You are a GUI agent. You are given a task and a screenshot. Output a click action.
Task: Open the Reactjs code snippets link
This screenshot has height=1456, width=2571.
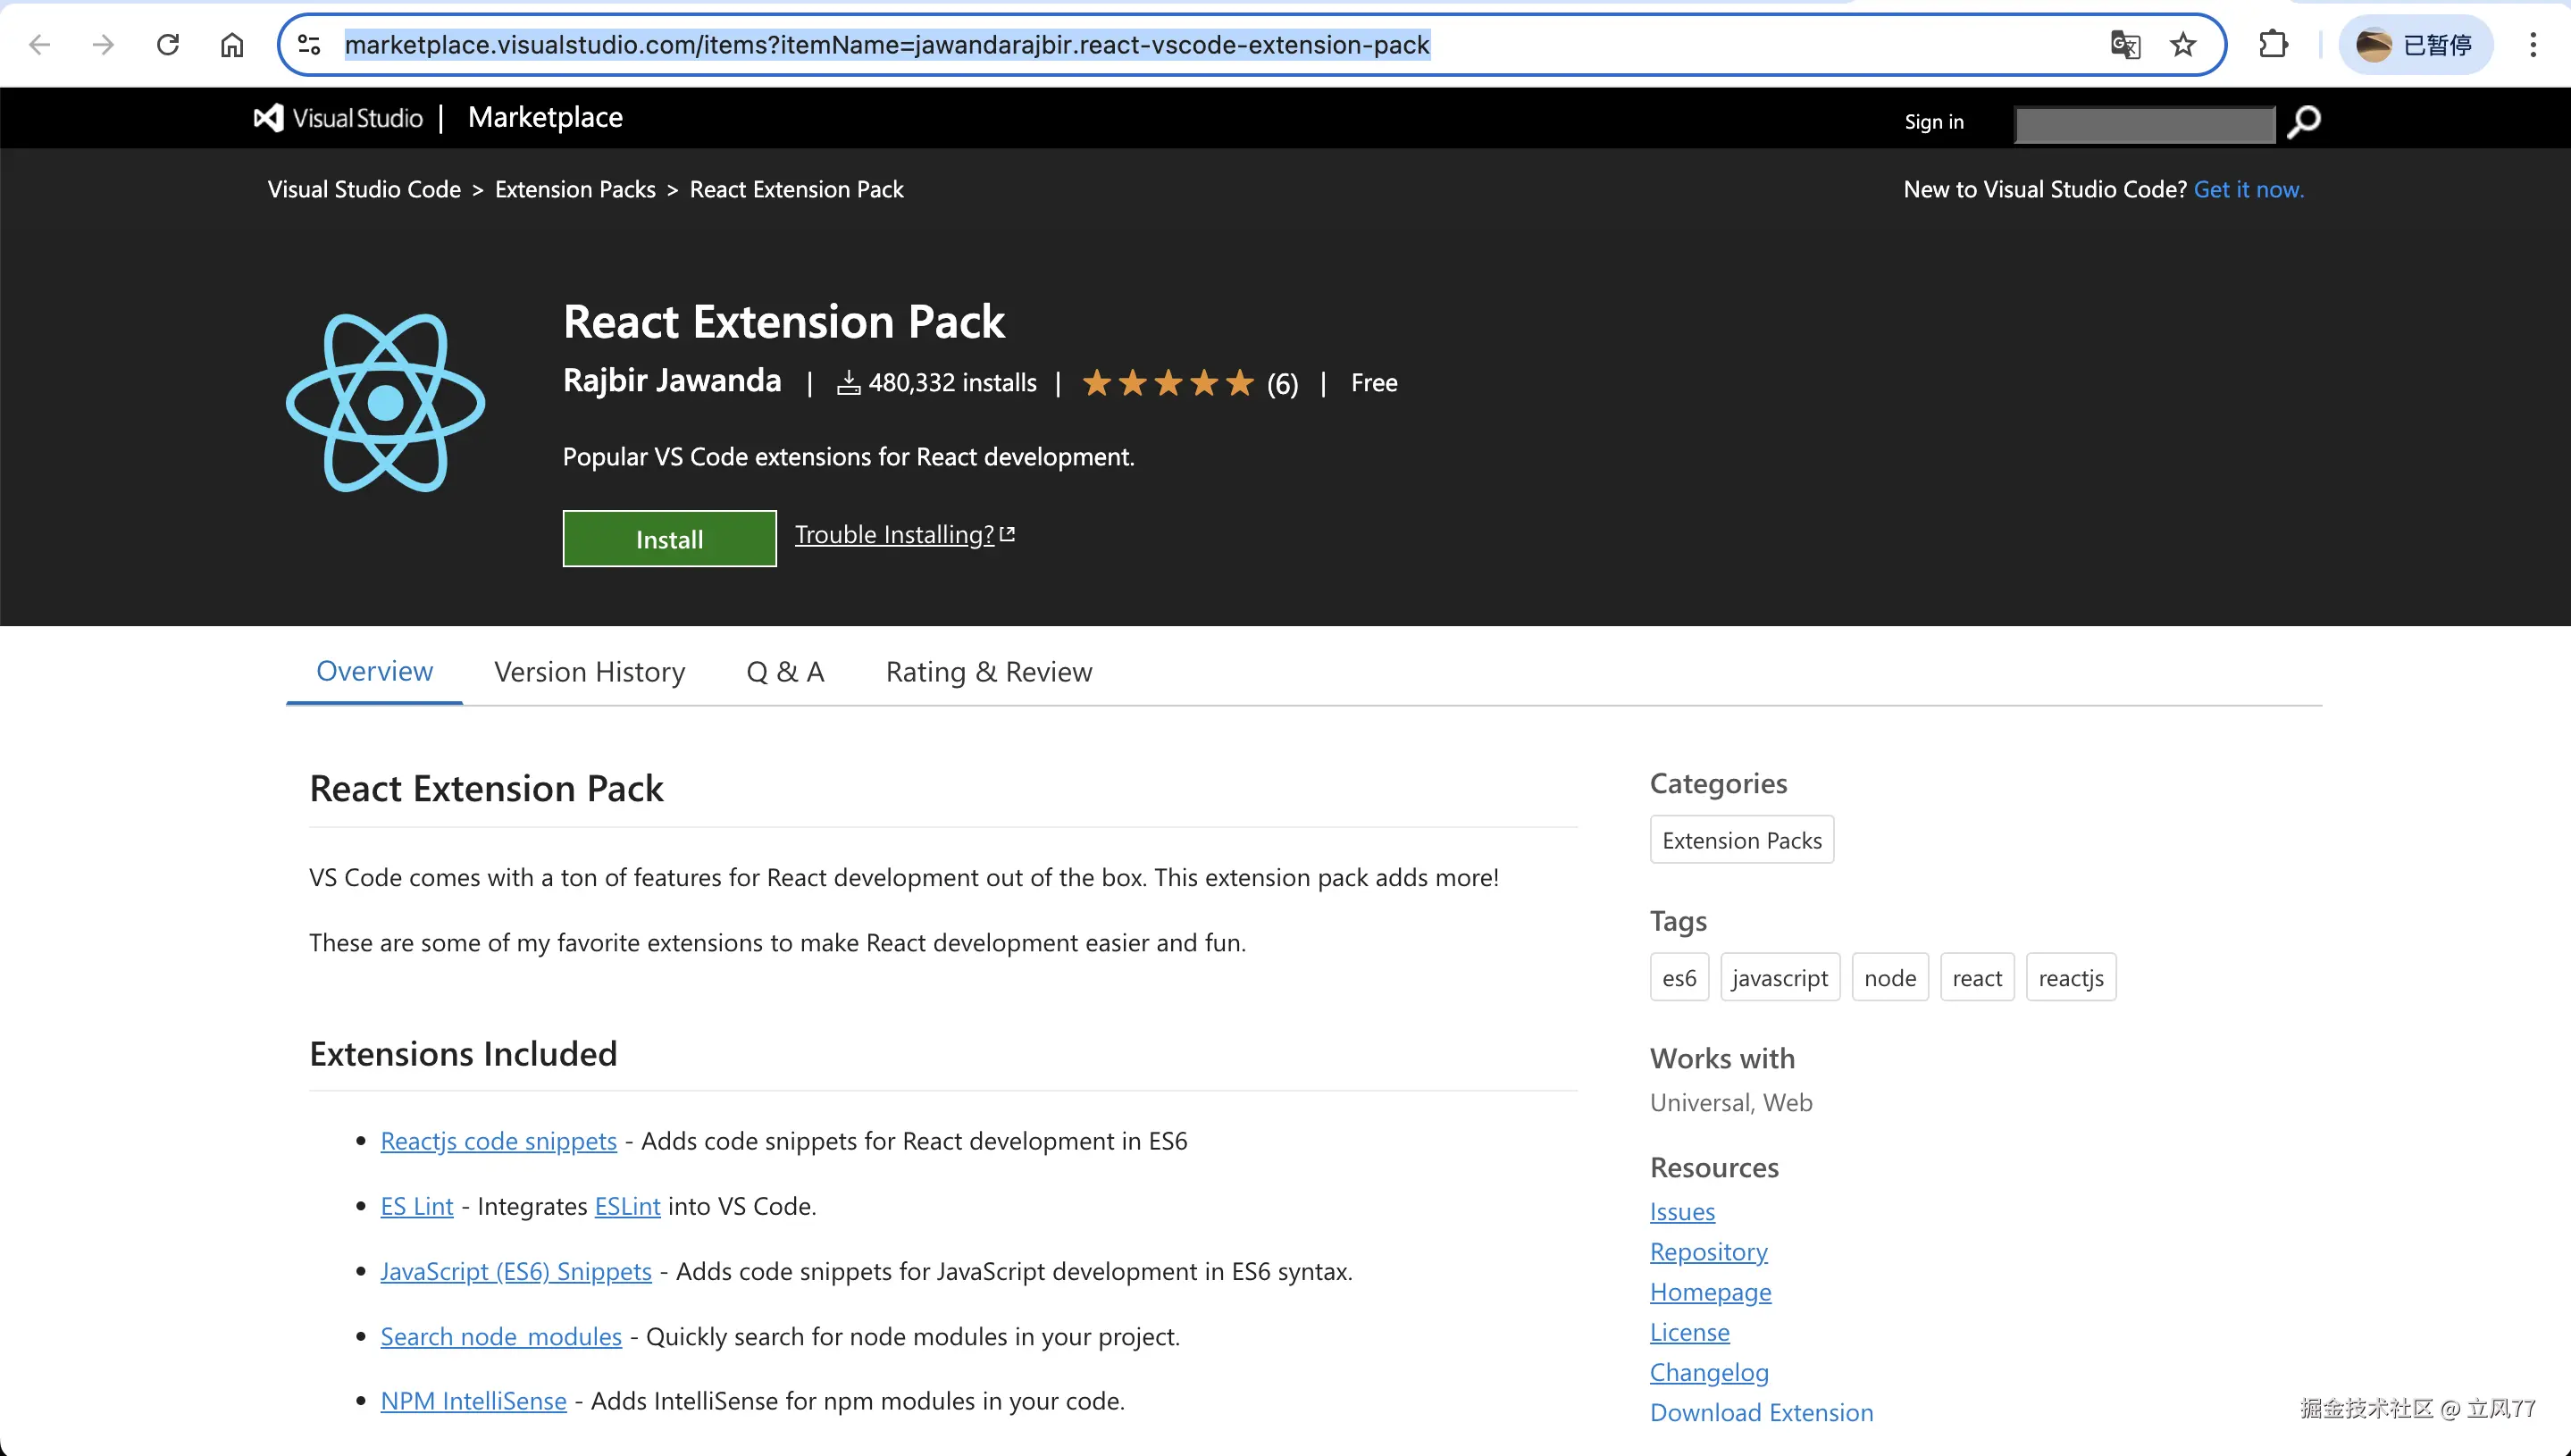coord(498,1141)
